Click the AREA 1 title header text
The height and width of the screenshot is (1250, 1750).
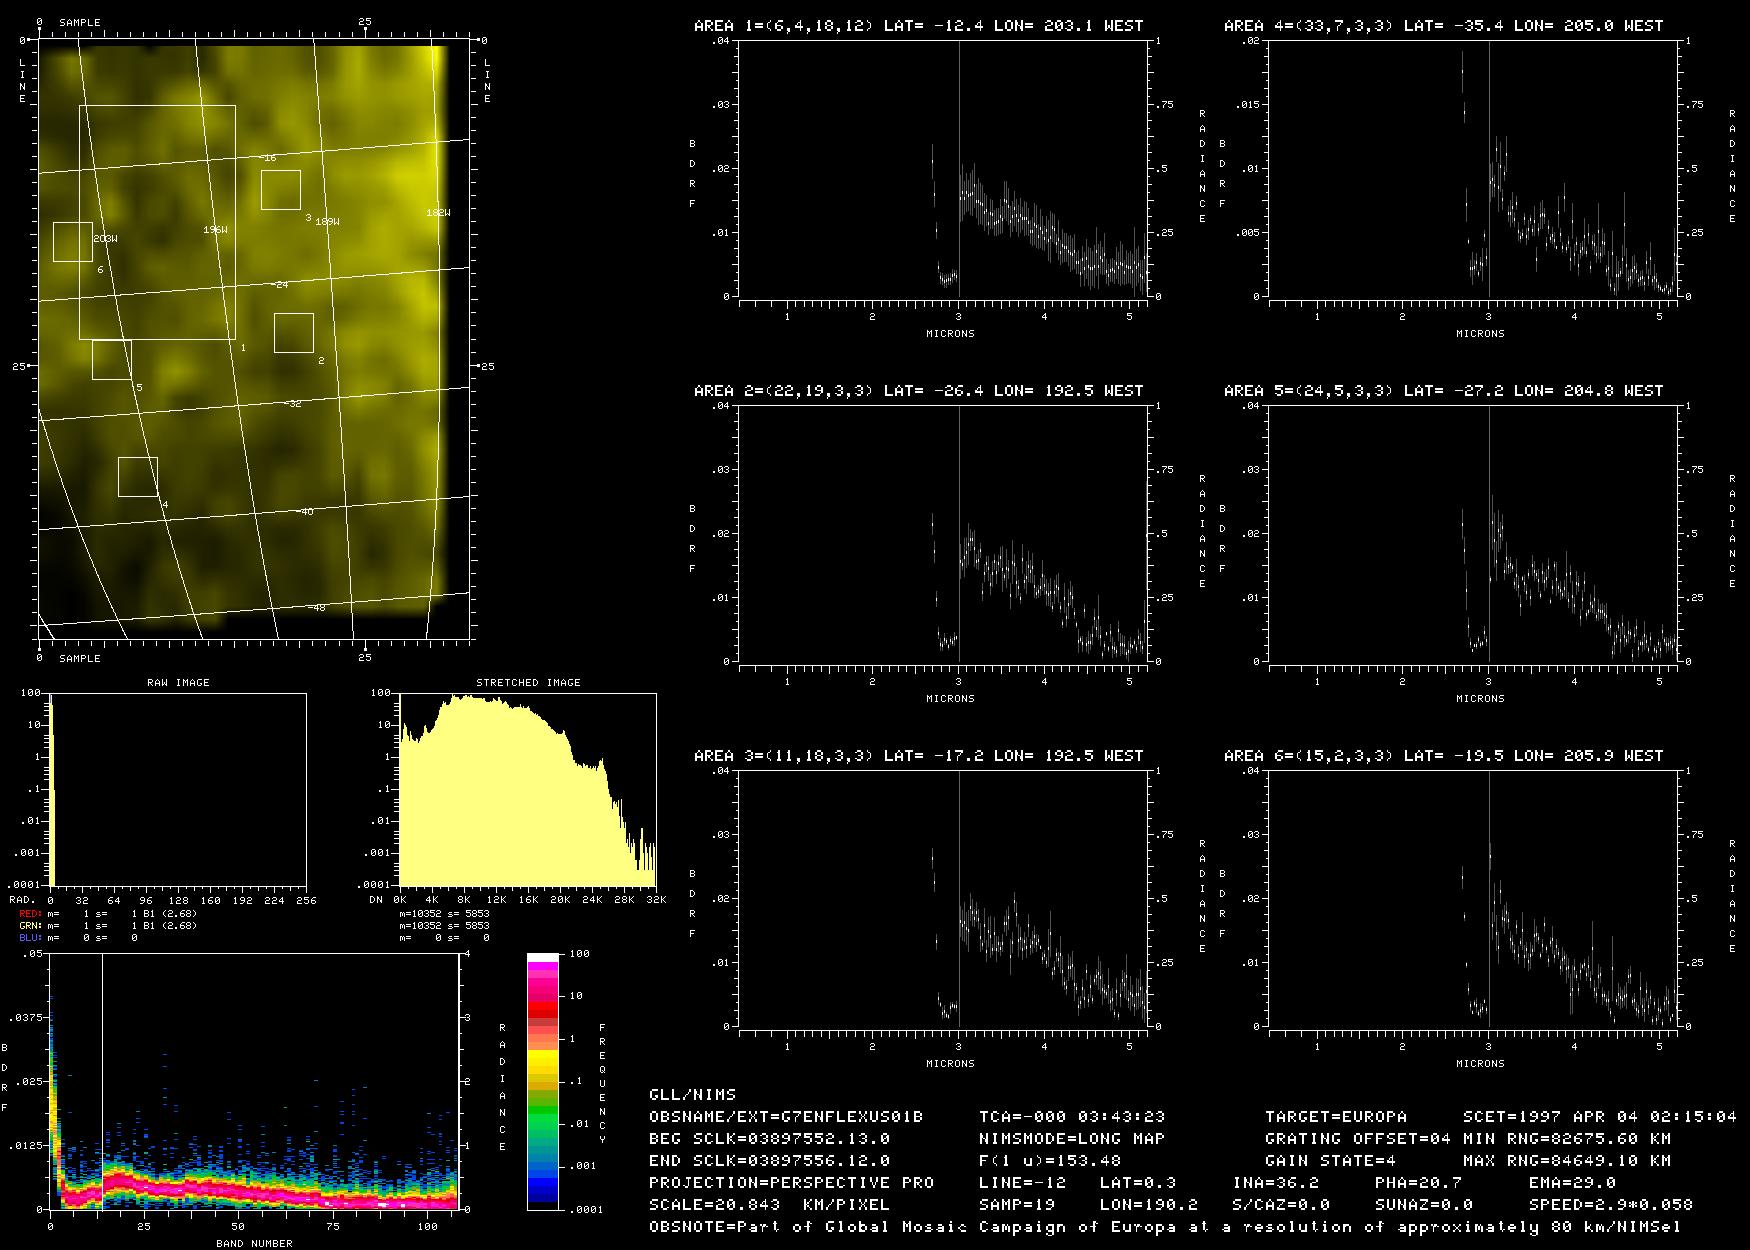pos(918,26)
